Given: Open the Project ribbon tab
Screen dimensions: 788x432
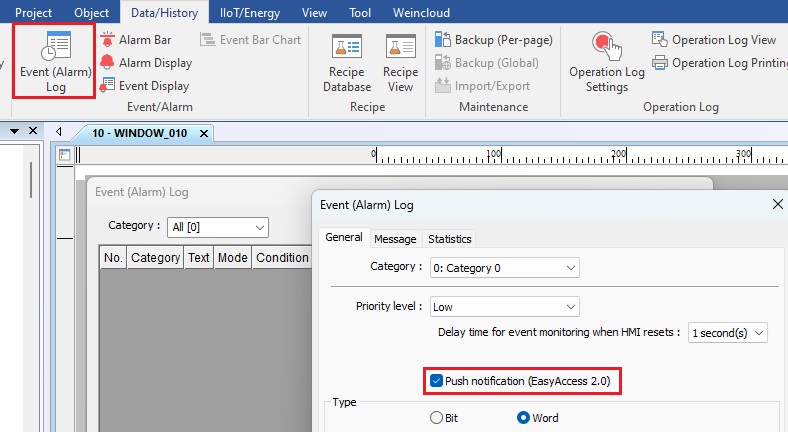Looking at the screenshot, I should [33, 13].
